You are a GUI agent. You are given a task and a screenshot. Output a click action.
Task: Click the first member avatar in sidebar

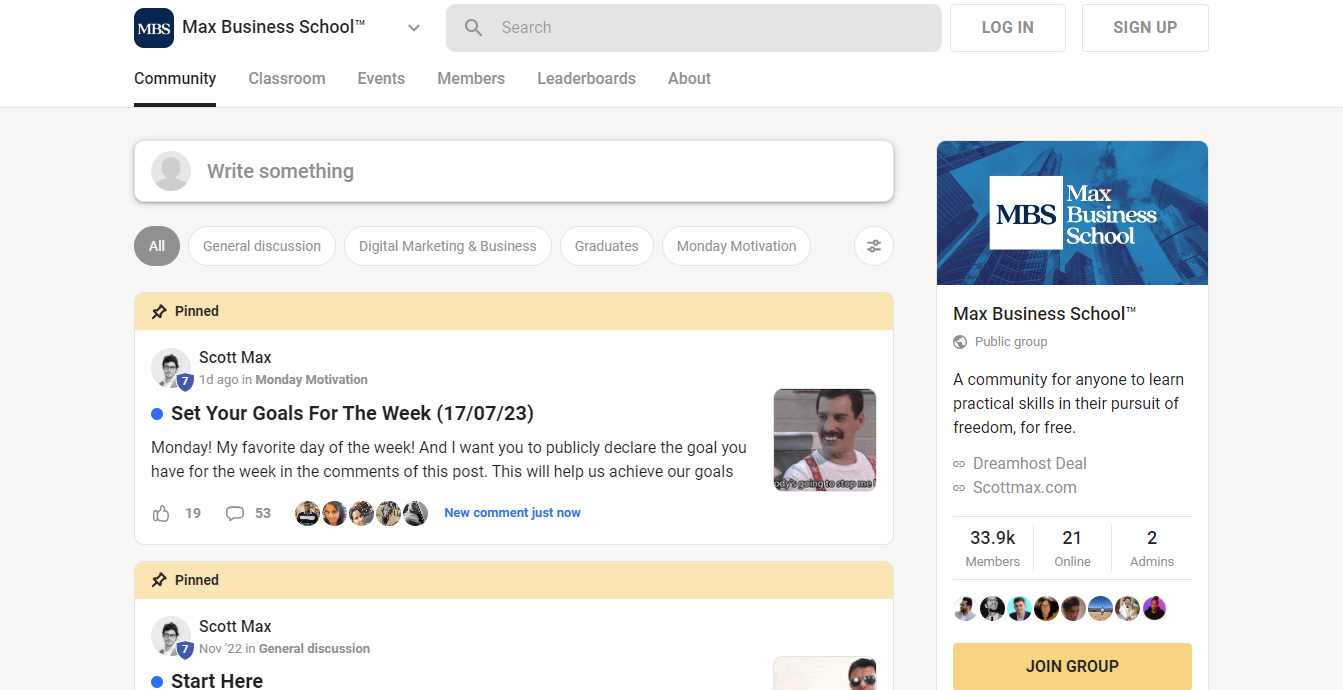click(965, 608)
